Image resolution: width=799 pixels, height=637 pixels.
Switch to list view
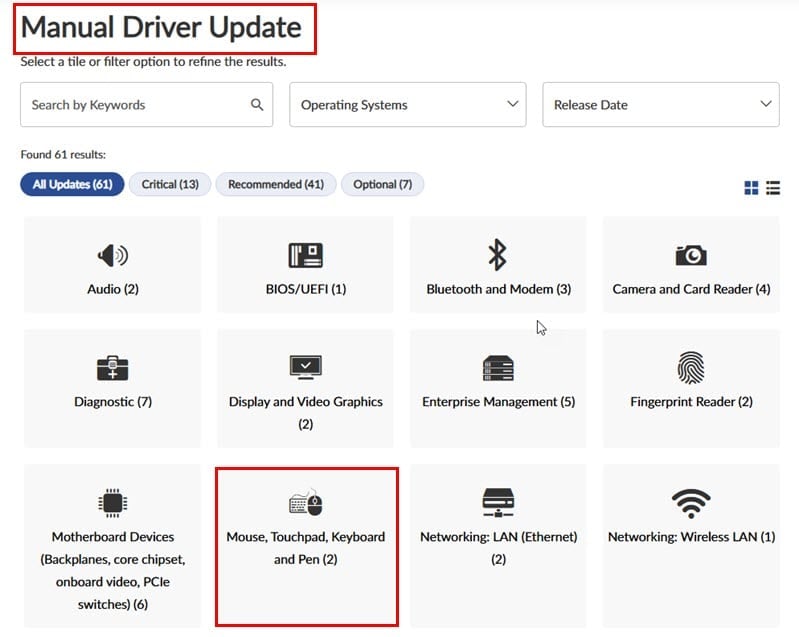click(773, 188)
